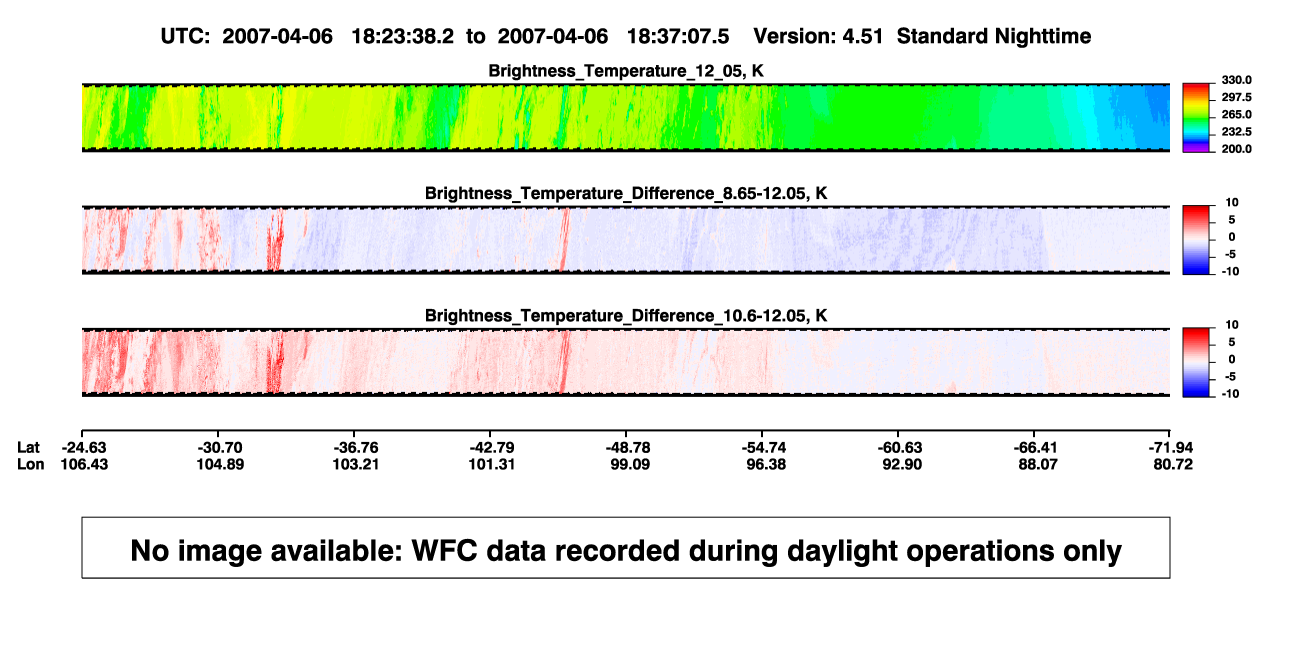Click latitude value -24.63

[x=85, y=447]
